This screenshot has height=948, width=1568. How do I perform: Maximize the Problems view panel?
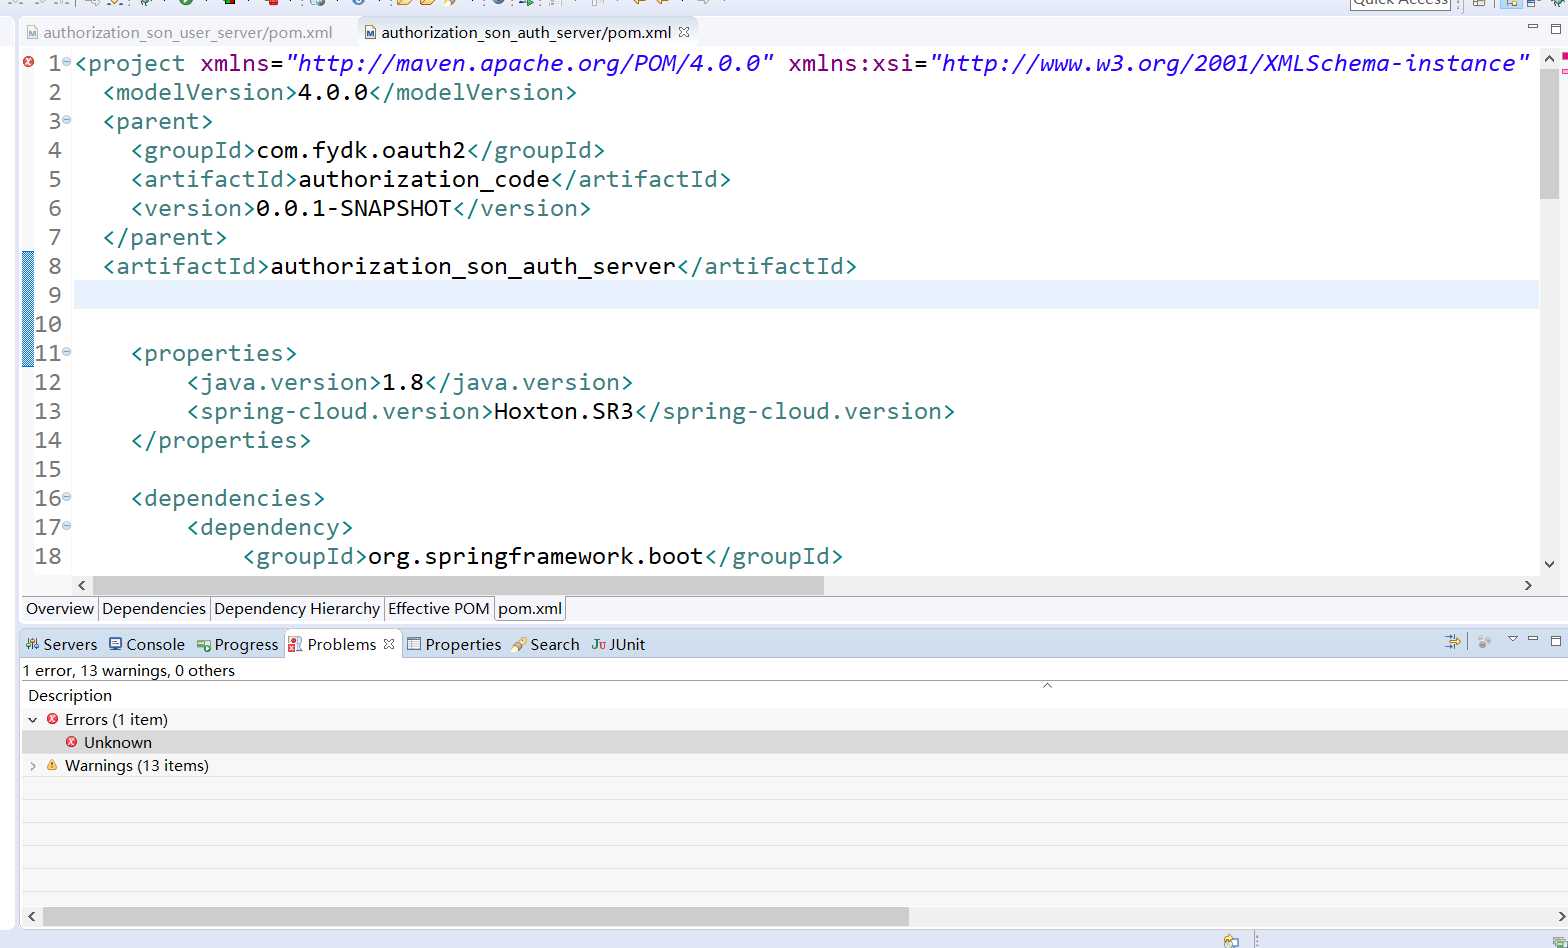tap(1556, 640)
